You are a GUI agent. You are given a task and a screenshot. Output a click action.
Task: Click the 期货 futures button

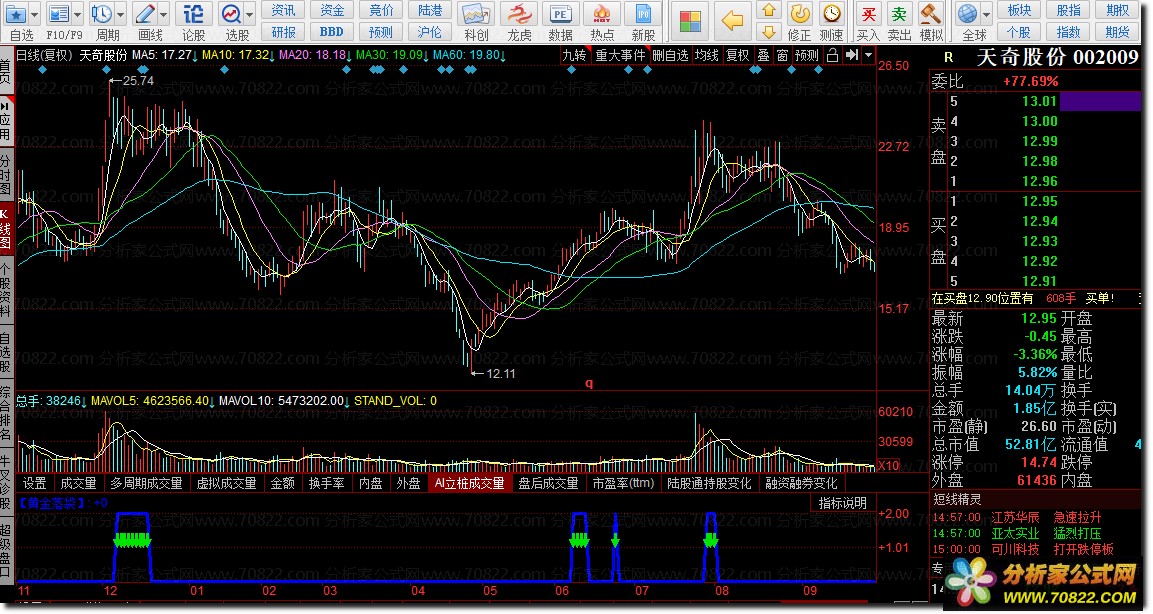(x=1117, y=32)
